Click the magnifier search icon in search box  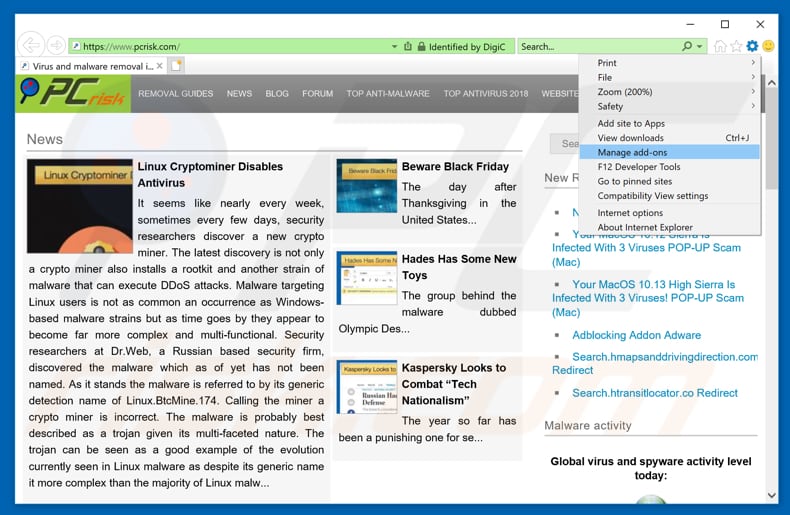687,46
